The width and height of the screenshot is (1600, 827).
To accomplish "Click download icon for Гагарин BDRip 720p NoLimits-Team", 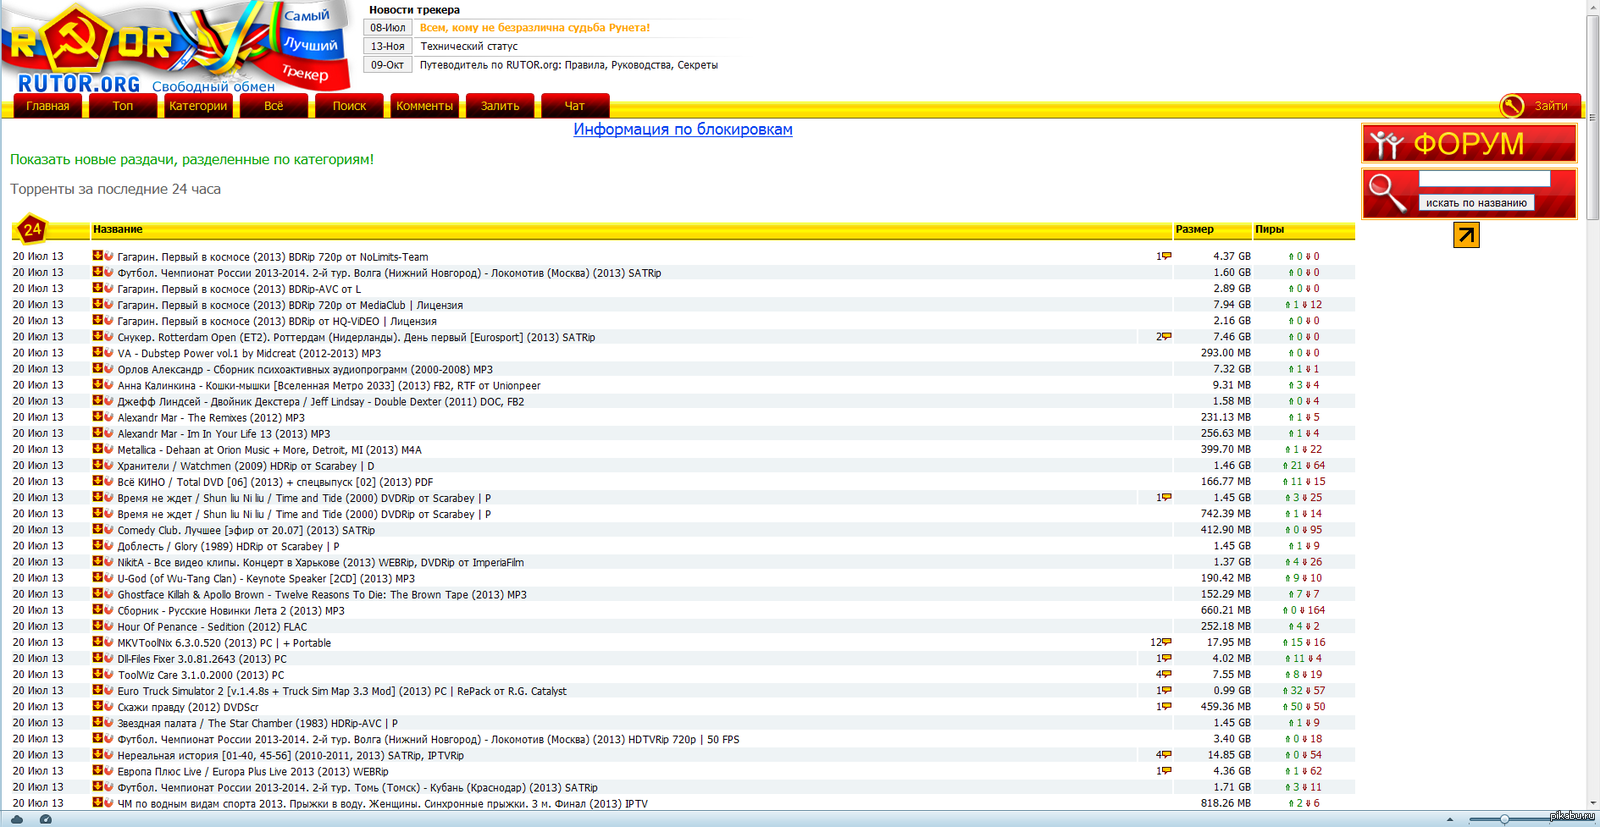I will click(98, 256).
